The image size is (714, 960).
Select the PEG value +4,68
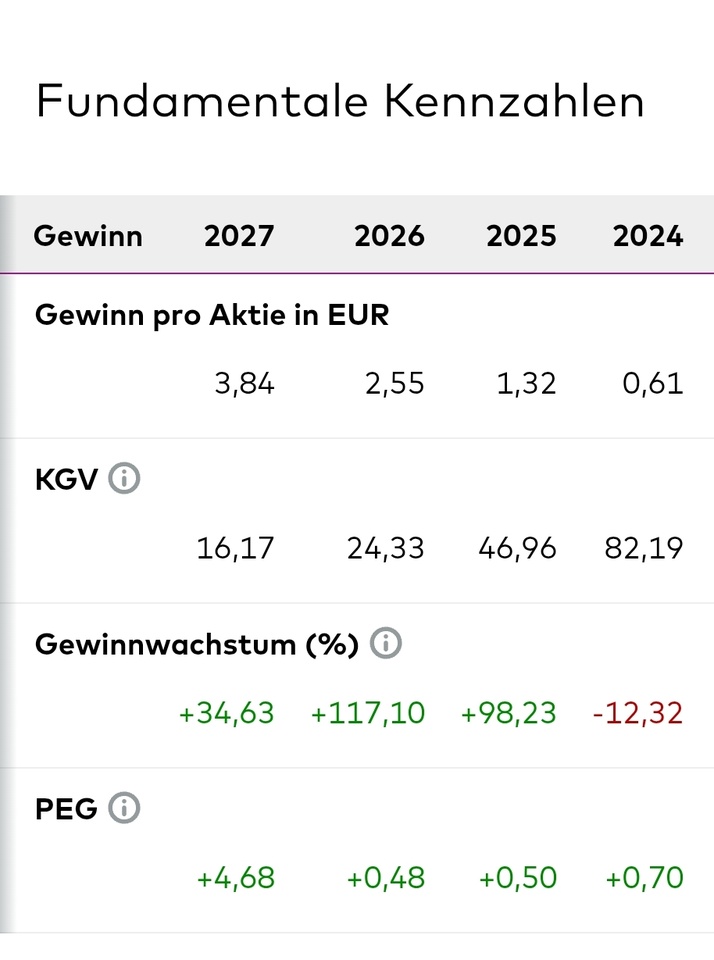pyautogui.click(x=236, y=878)
